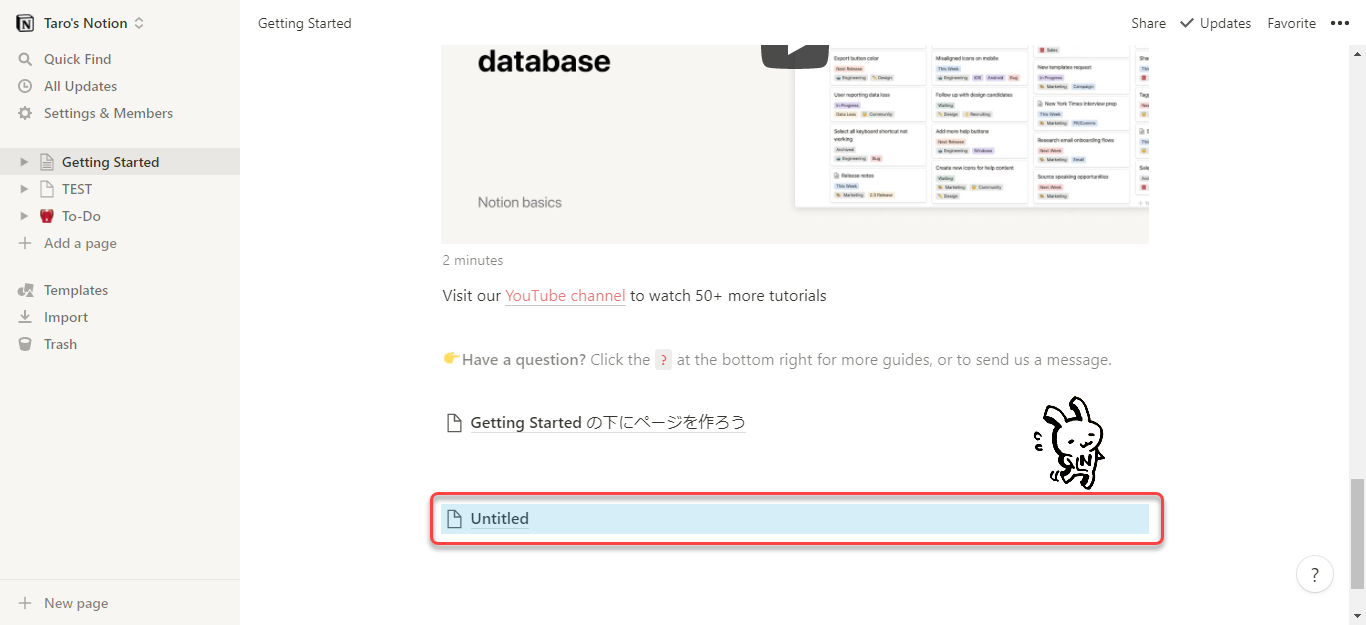
Task: Click the Quick Find magnifier icon
Action: [x=25, y=59]
